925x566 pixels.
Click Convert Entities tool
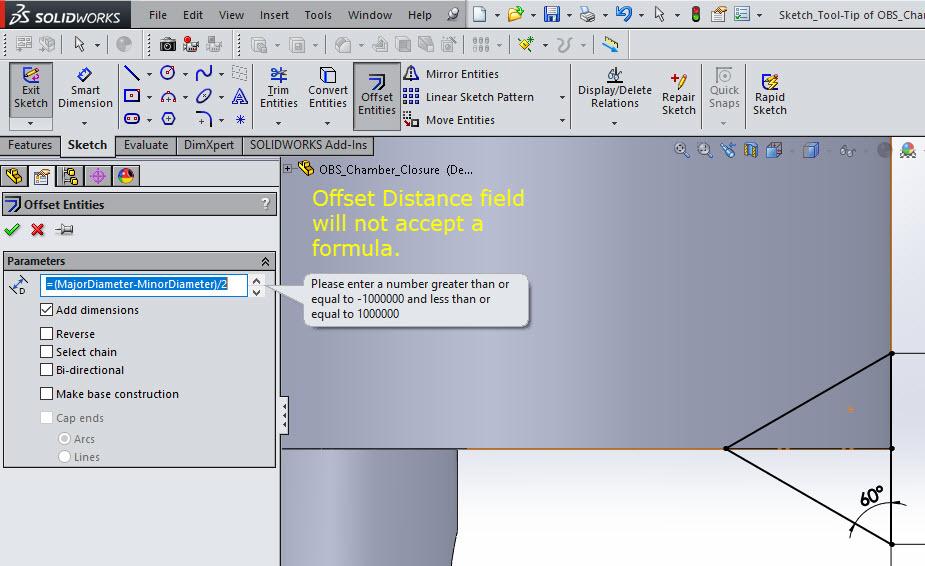(x=327, y=89)
